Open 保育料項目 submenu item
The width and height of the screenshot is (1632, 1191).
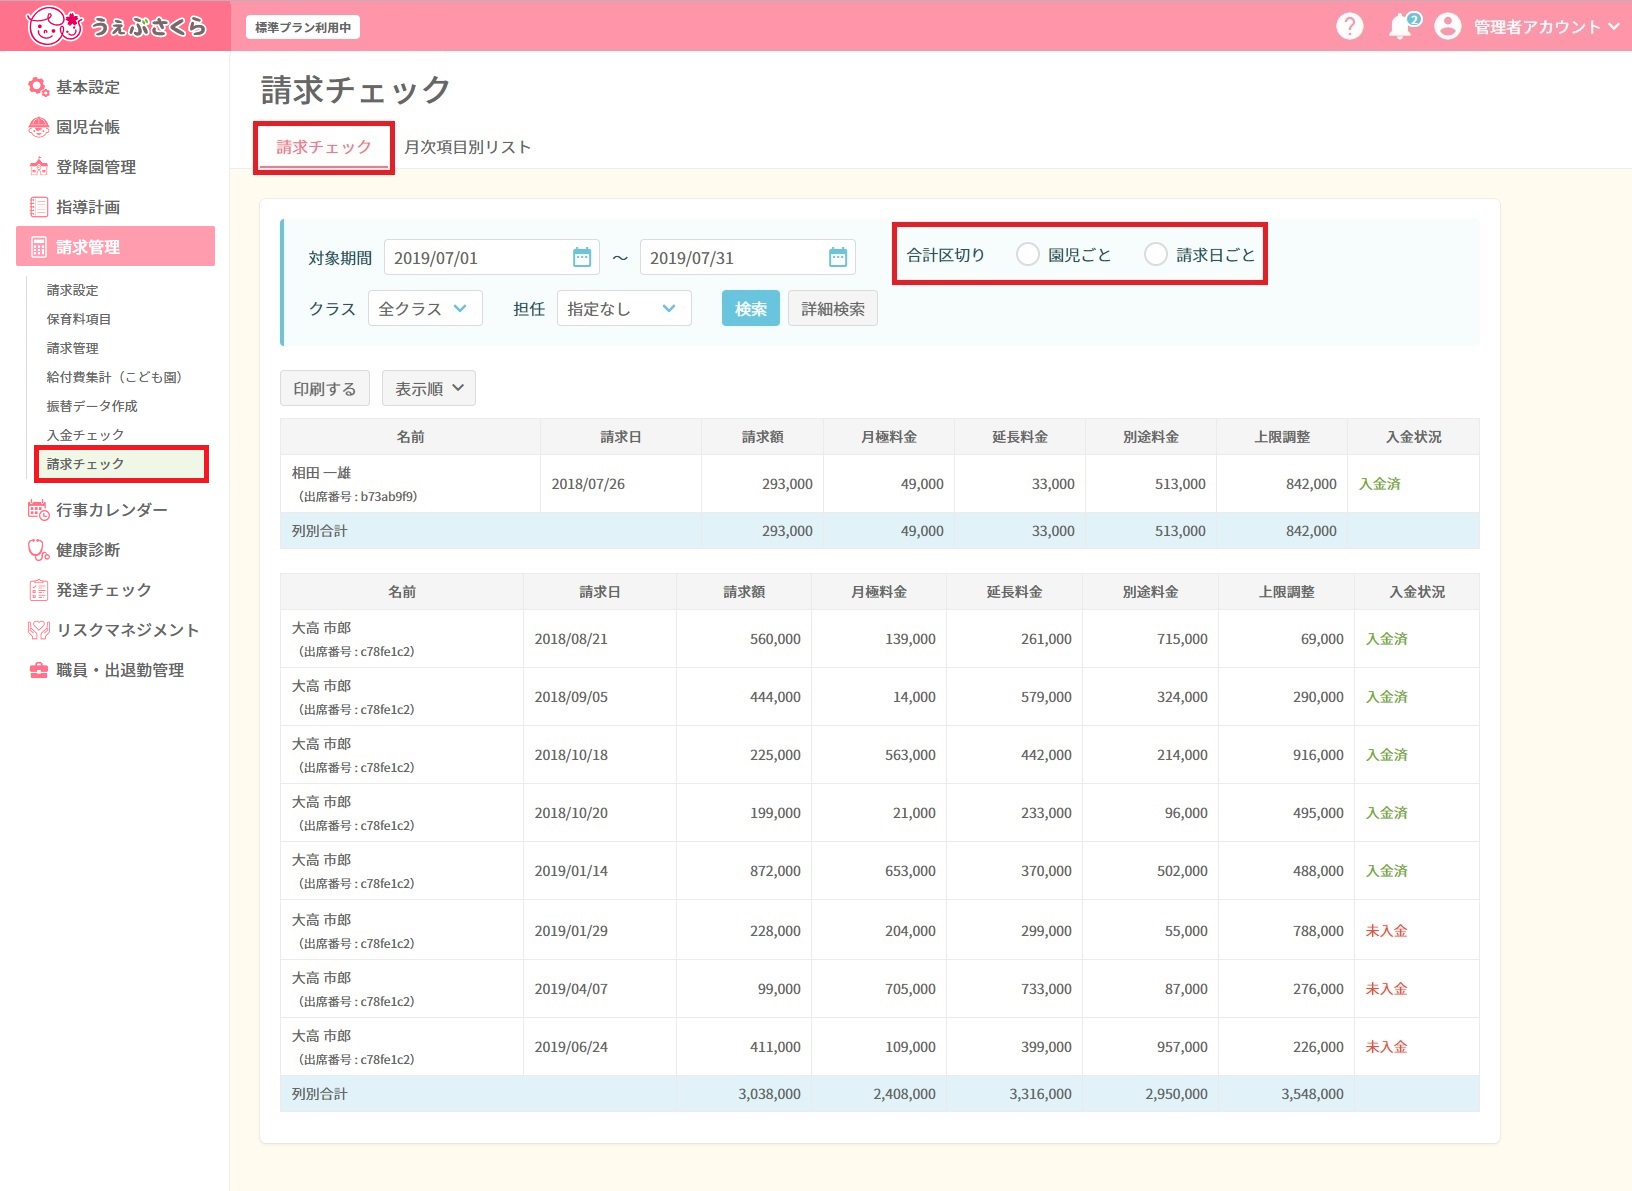pos(79,319)
